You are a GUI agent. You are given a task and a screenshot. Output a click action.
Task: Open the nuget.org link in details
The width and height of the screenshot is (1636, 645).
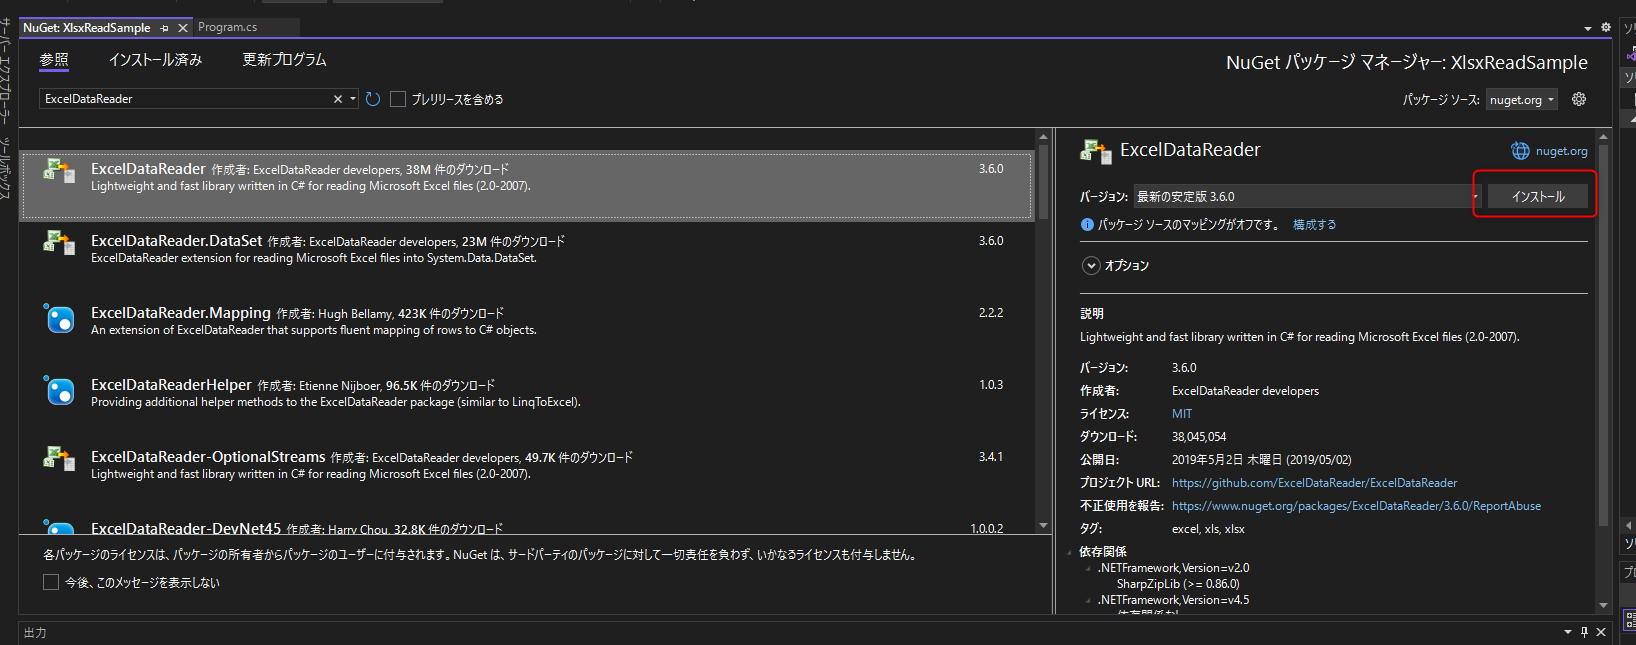coord(1561,151)
